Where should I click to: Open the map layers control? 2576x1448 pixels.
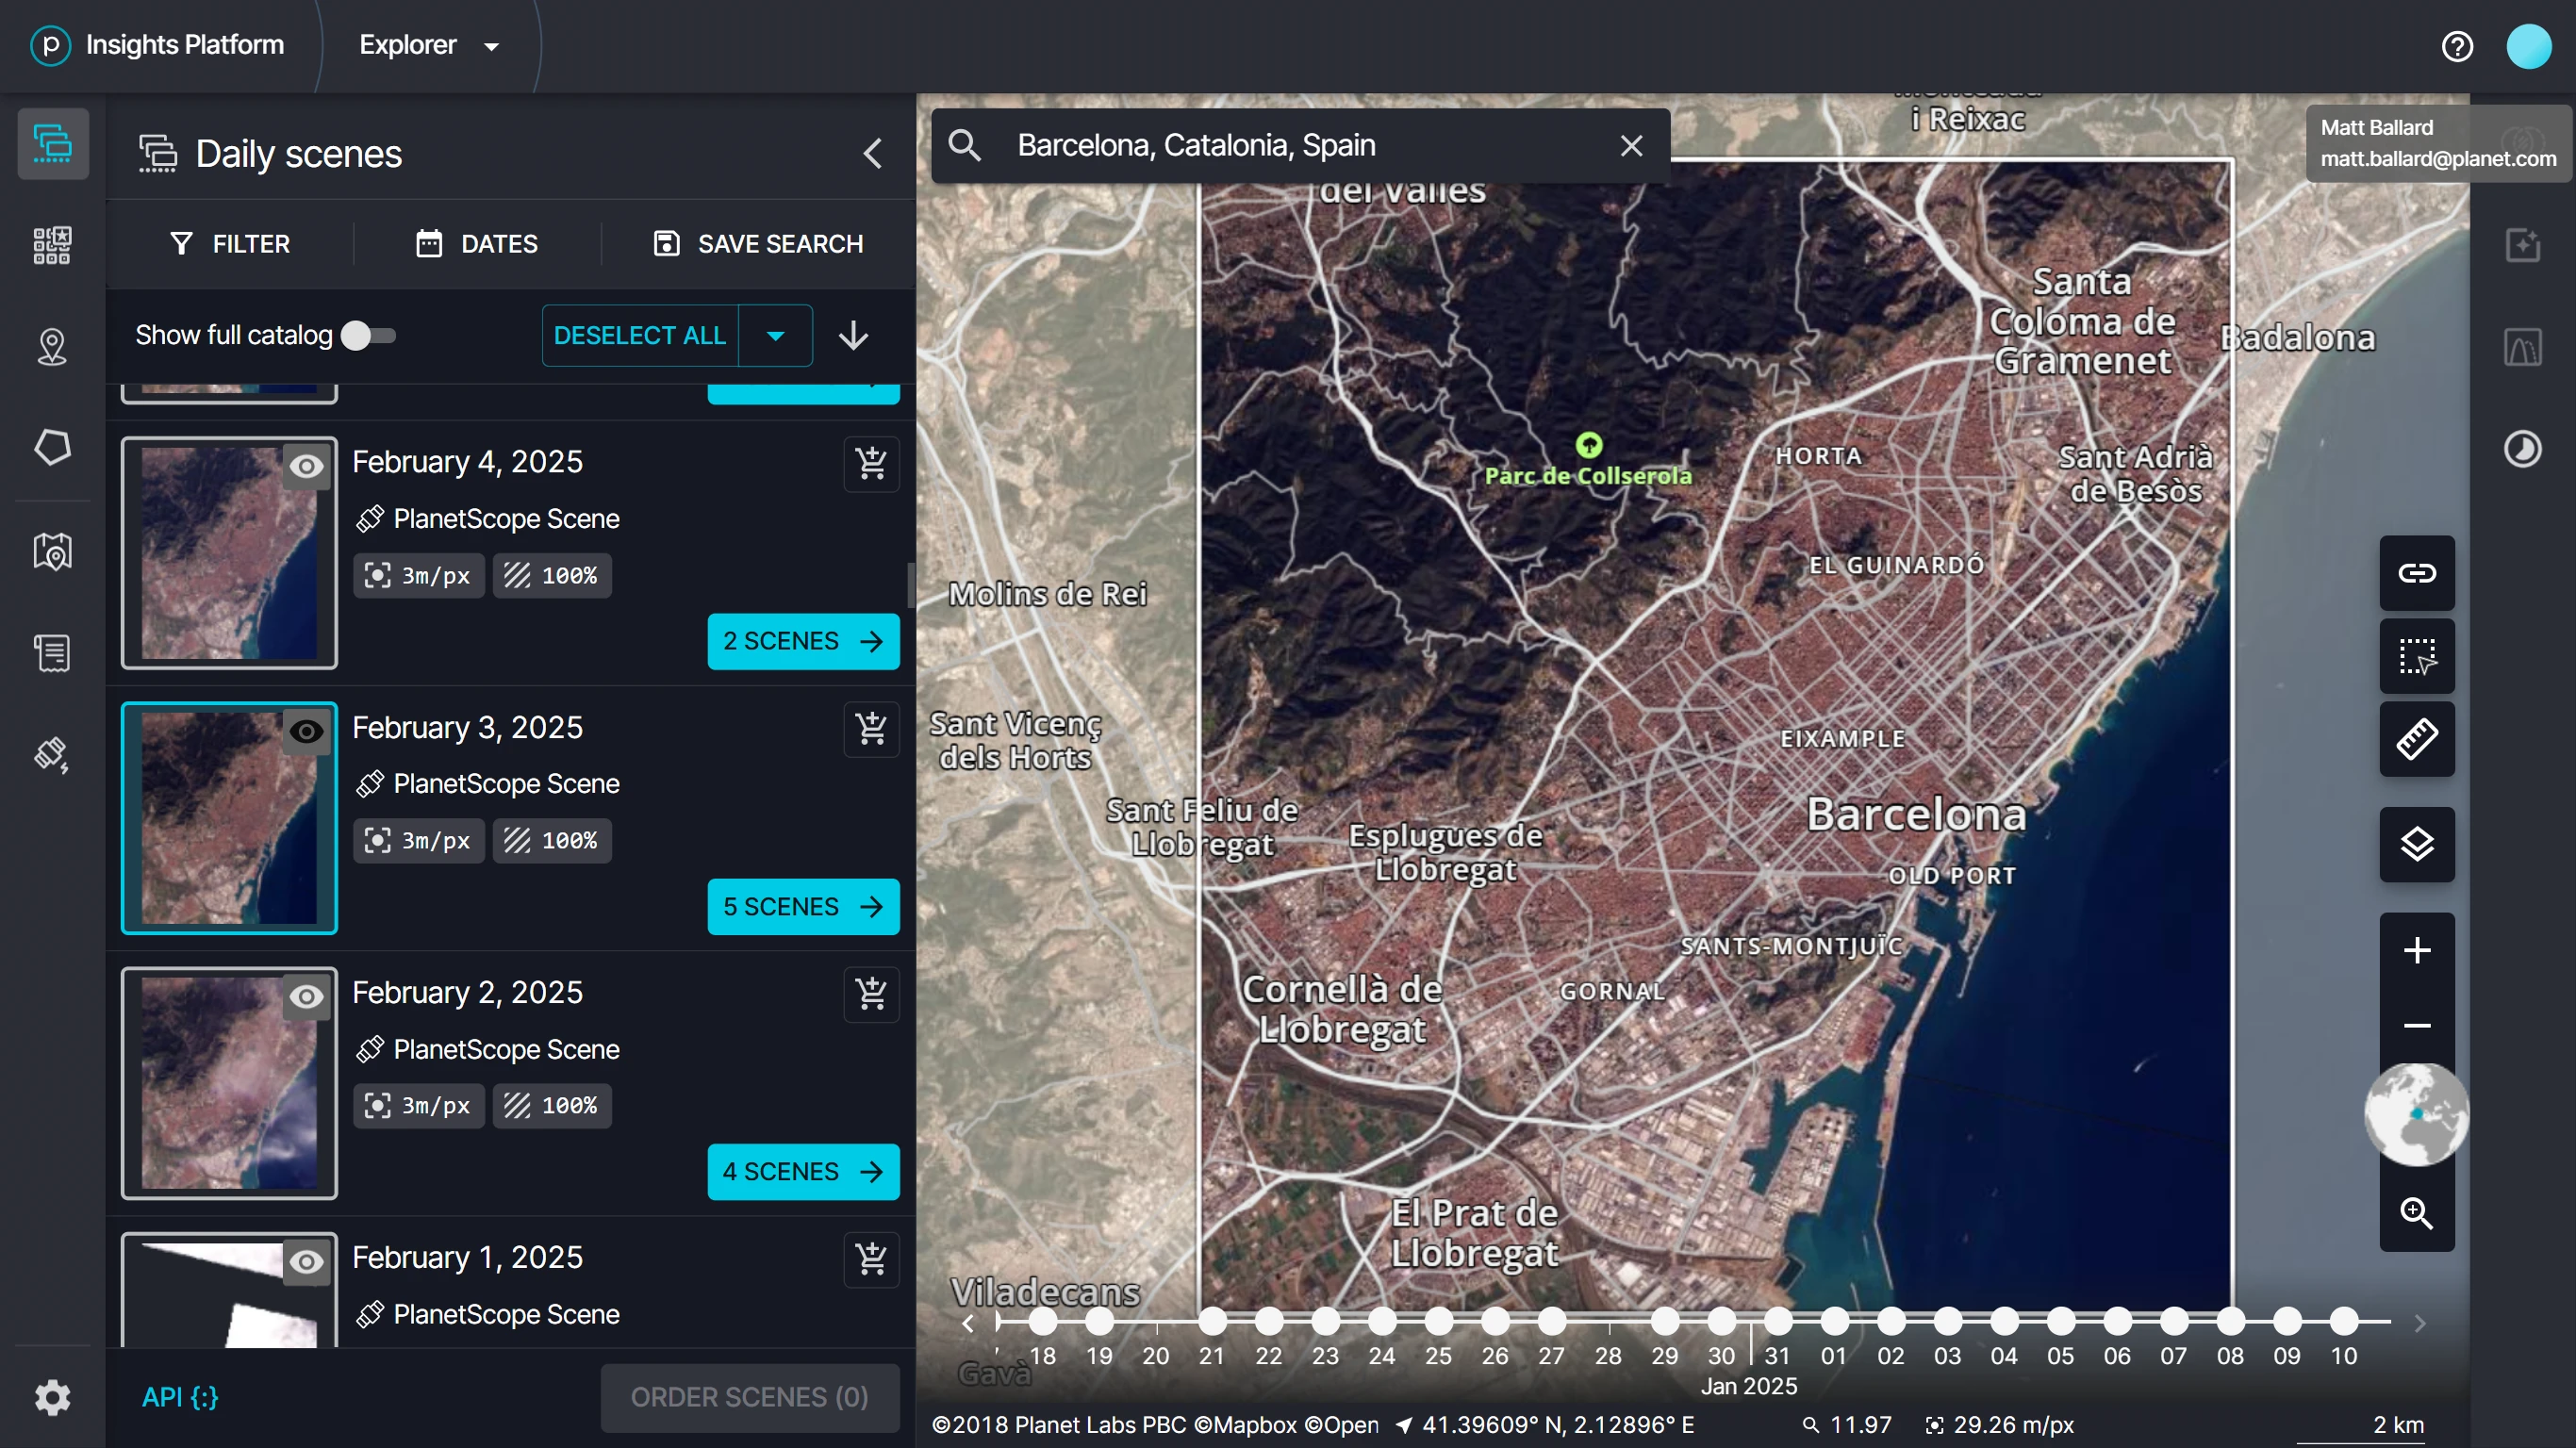[2416, 844]
